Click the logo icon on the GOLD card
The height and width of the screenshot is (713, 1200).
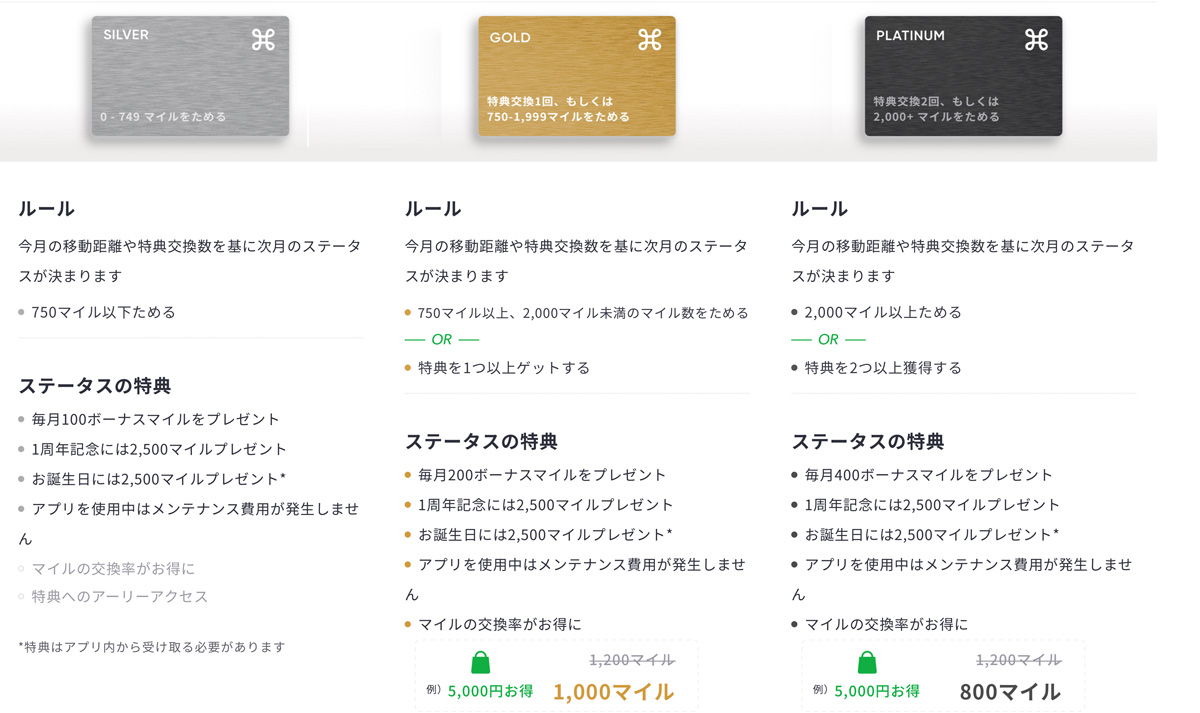[650, 40]
